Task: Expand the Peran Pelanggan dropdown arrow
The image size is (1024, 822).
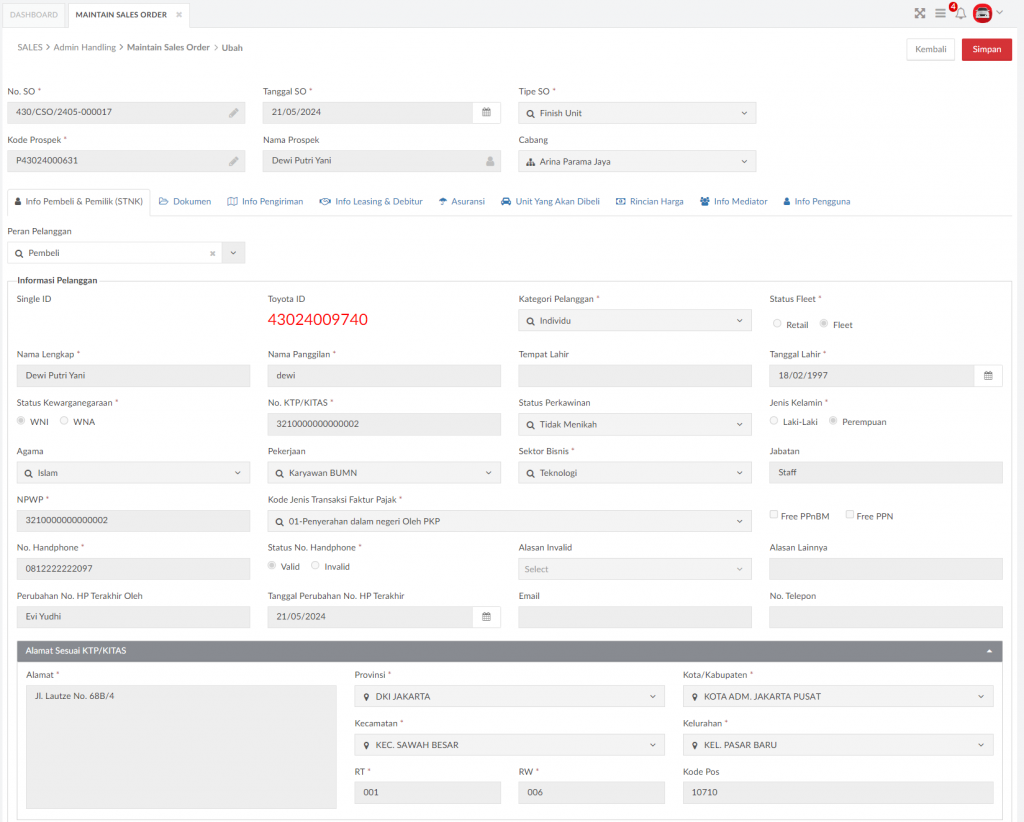Action: pyautogui.click(x=233, y=253)
